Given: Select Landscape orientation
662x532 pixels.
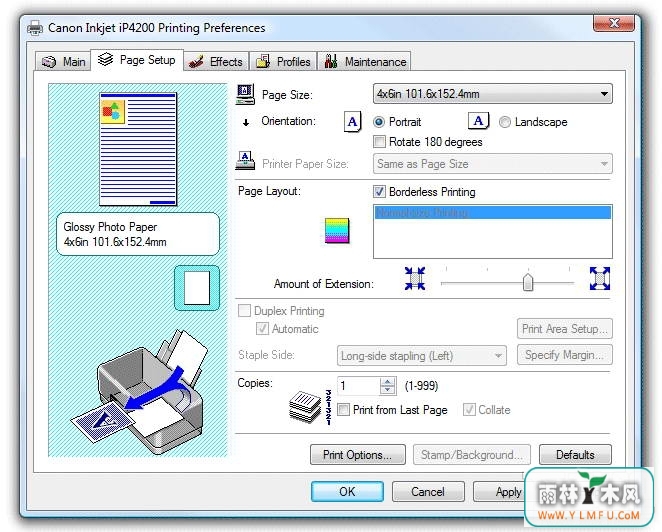Looking at the screenshot, I should click(533, 122).
